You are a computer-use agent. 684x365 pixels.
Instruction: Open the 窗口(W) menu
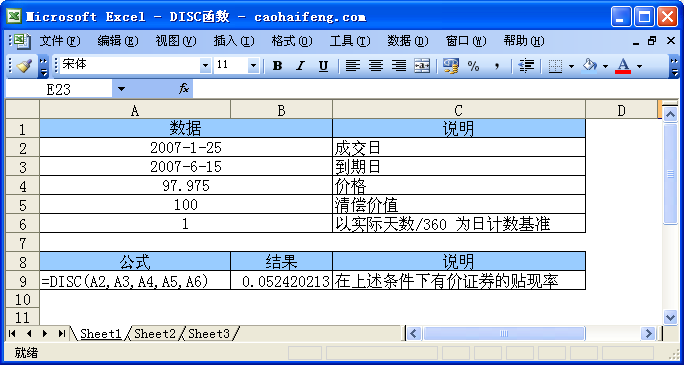coord(466,41)
